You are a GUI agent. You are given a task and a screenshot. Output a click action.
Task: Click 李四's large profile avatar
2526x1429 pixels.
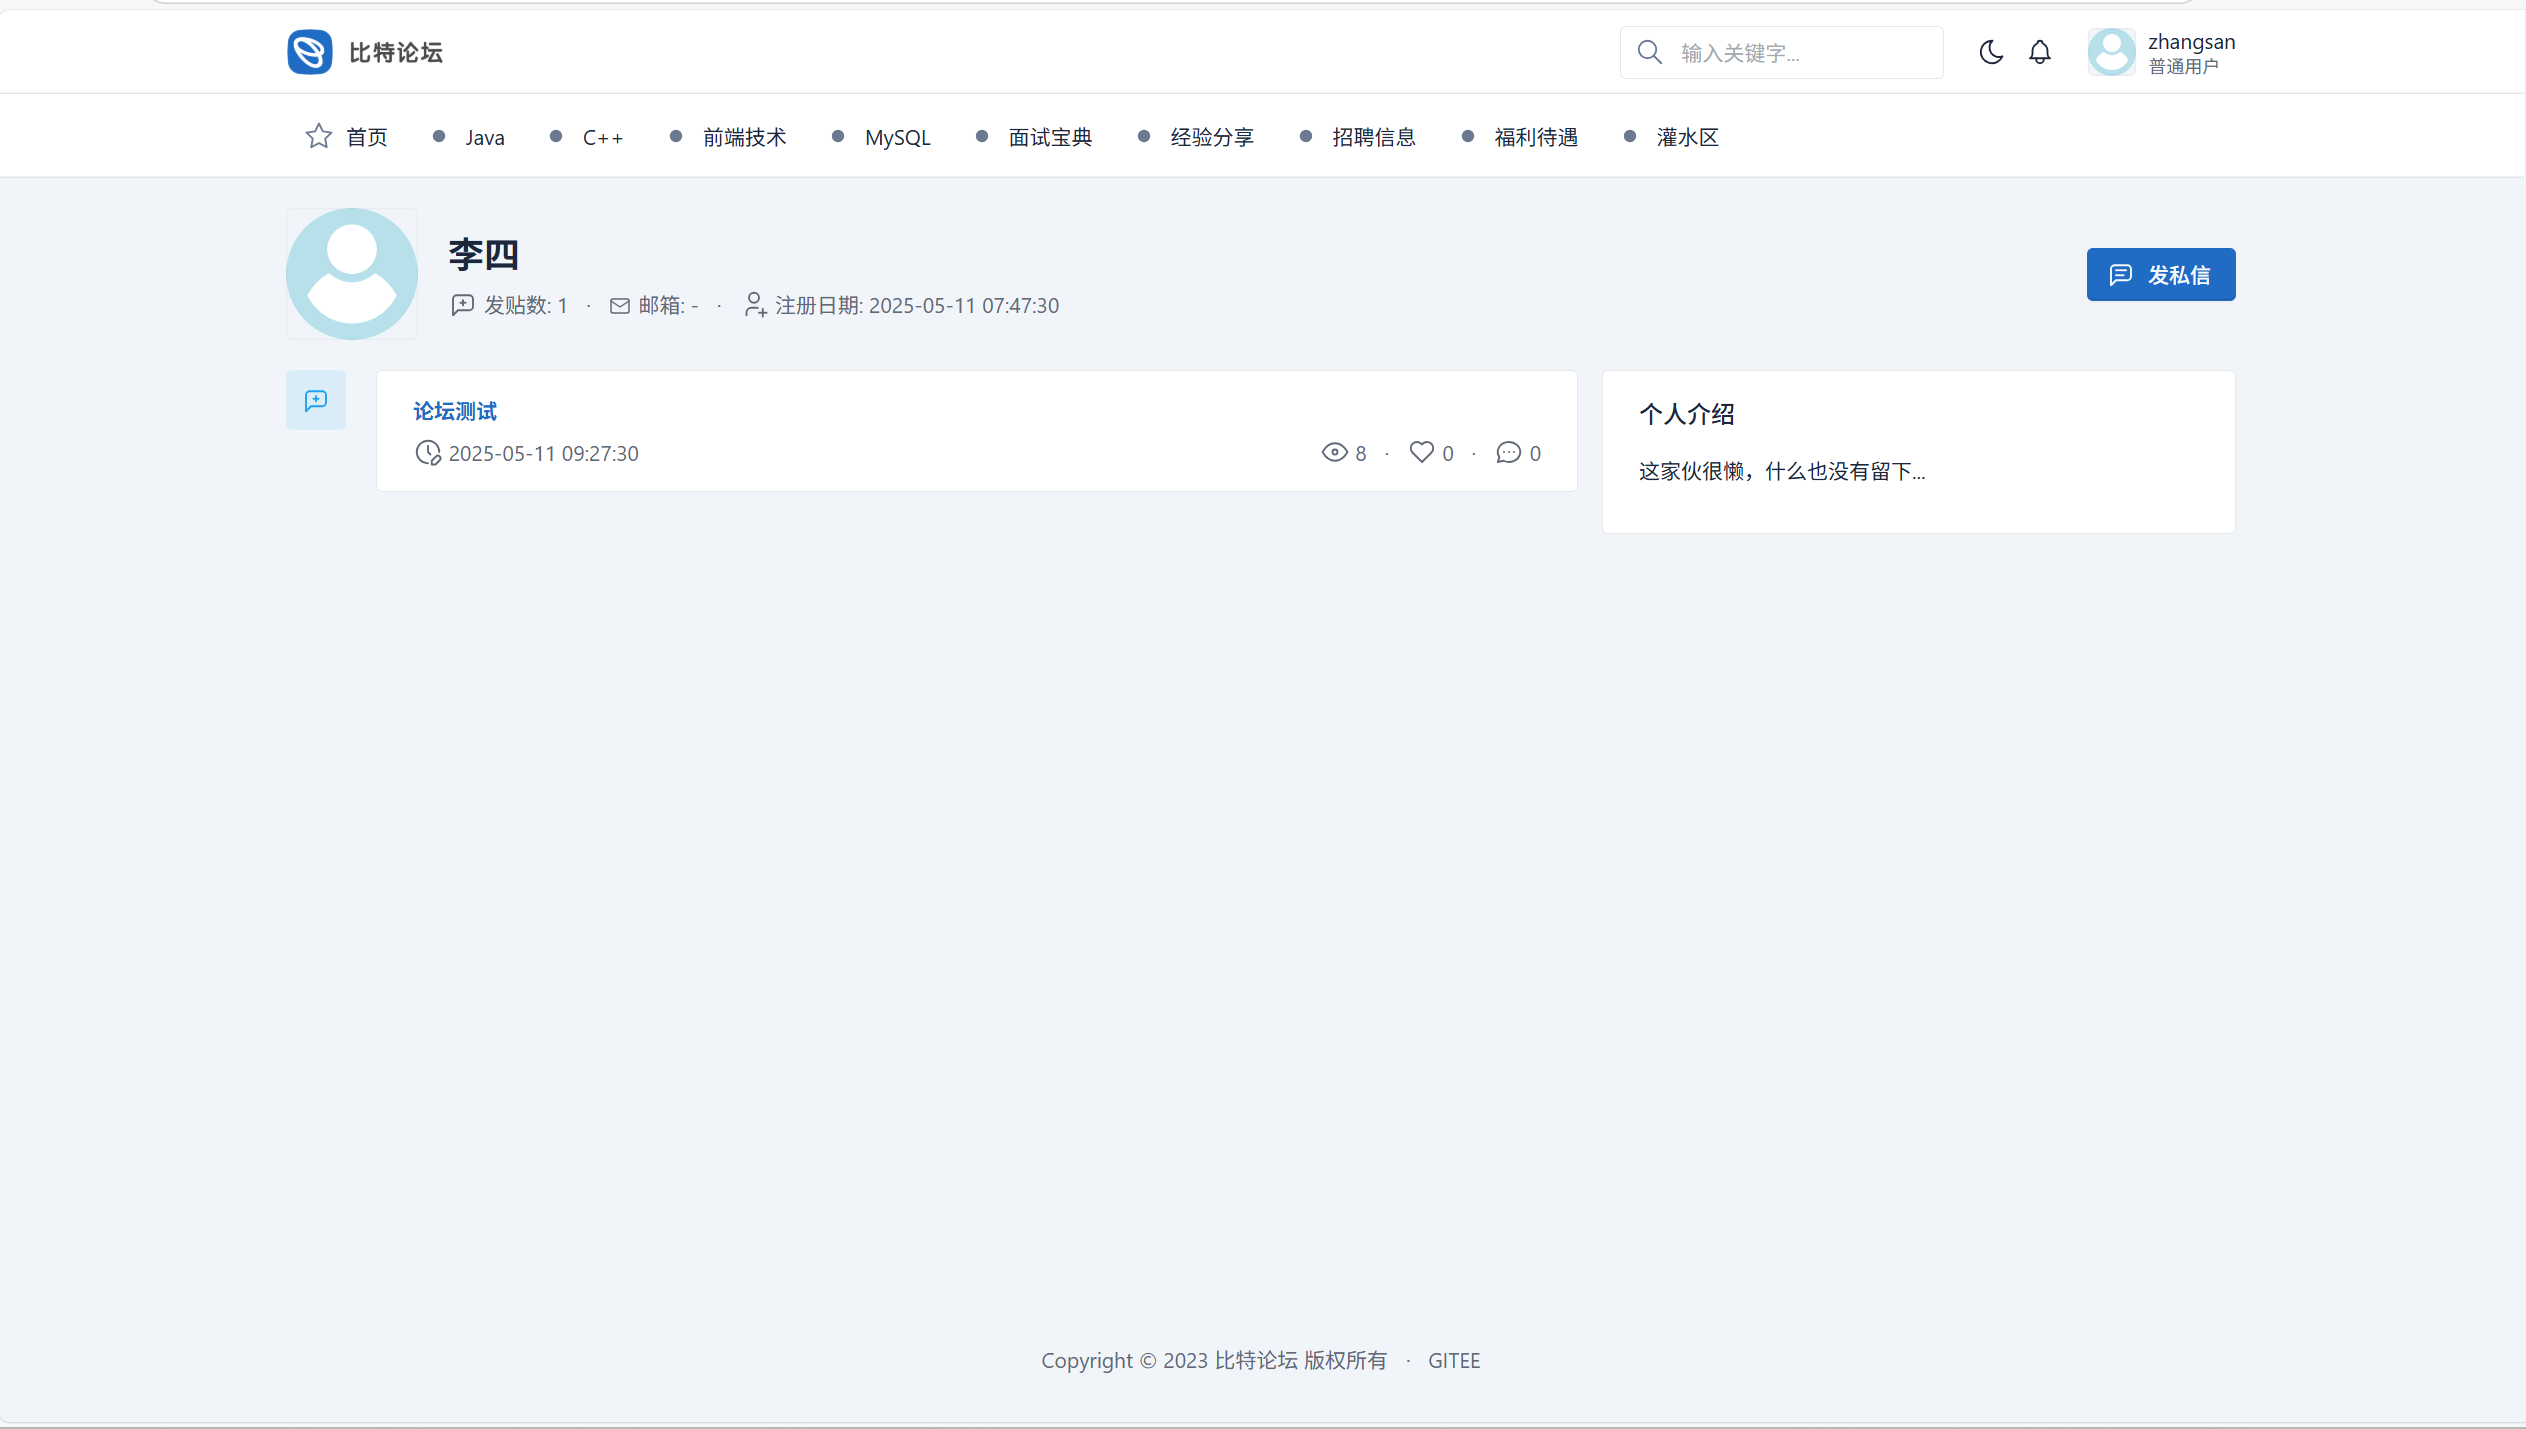click(351, 274)
